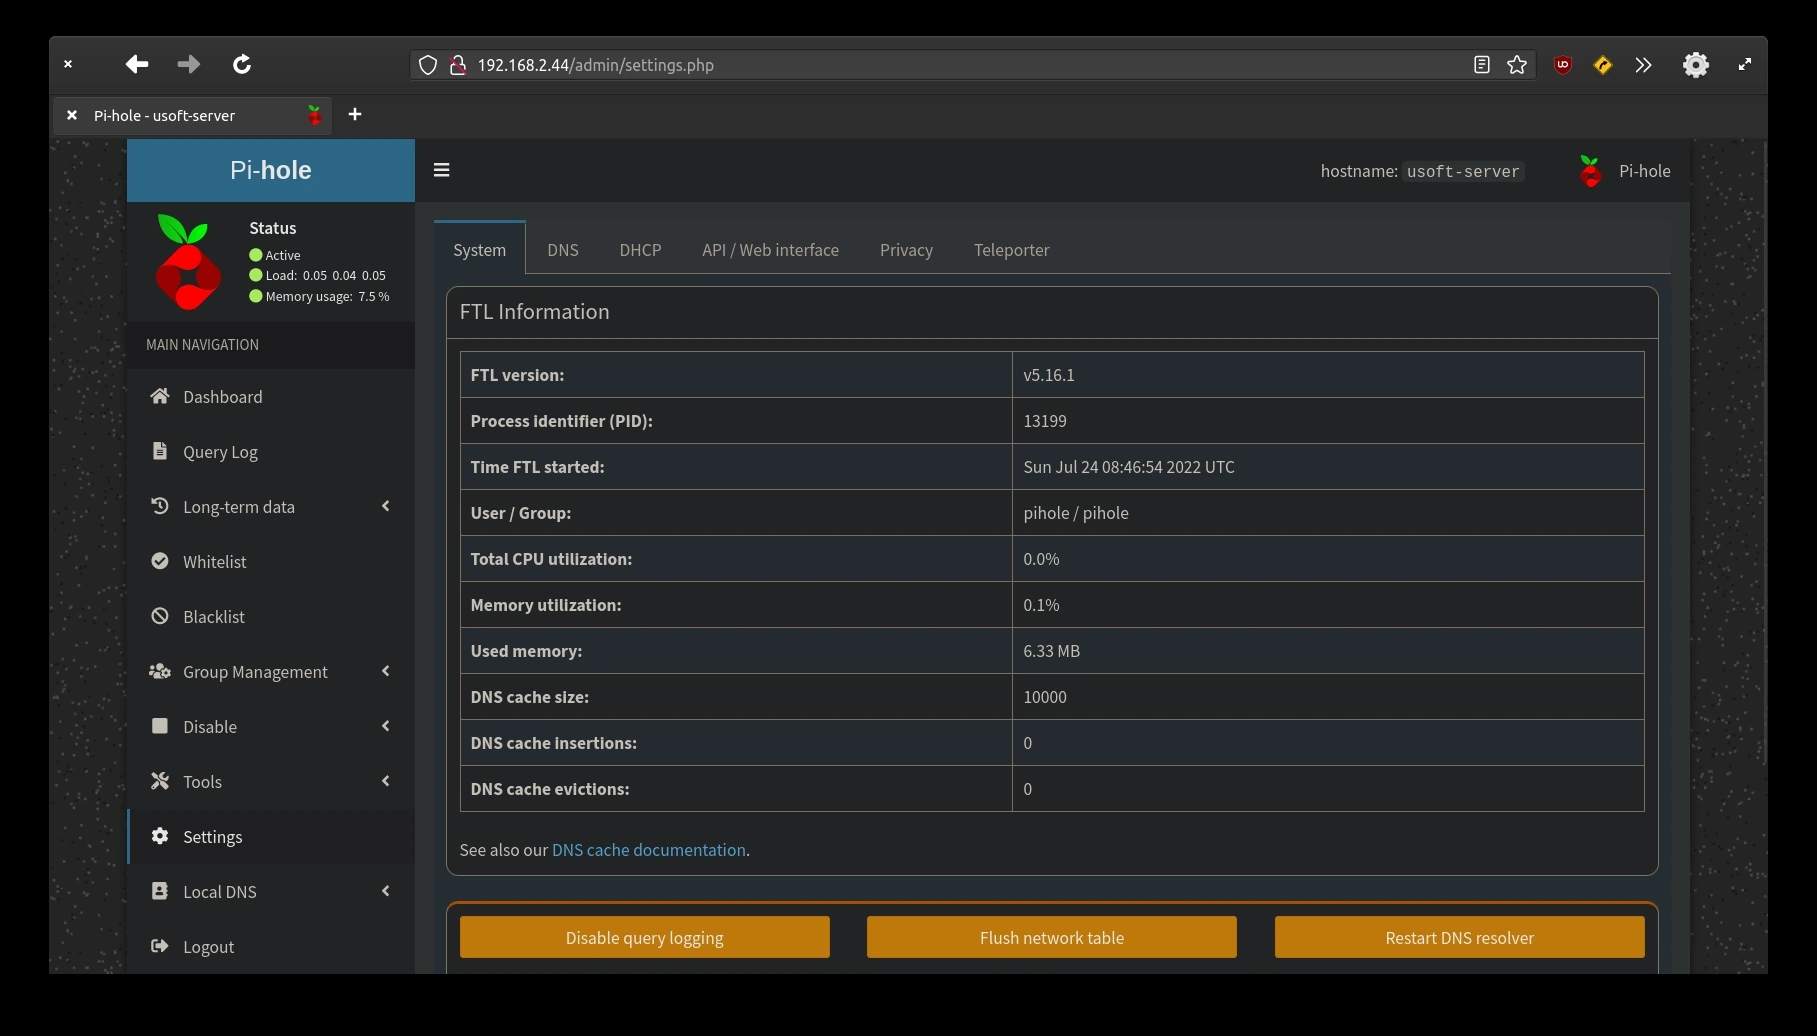Select the PID value 13199
1817x1036 pixels.
click(1044, 421)
